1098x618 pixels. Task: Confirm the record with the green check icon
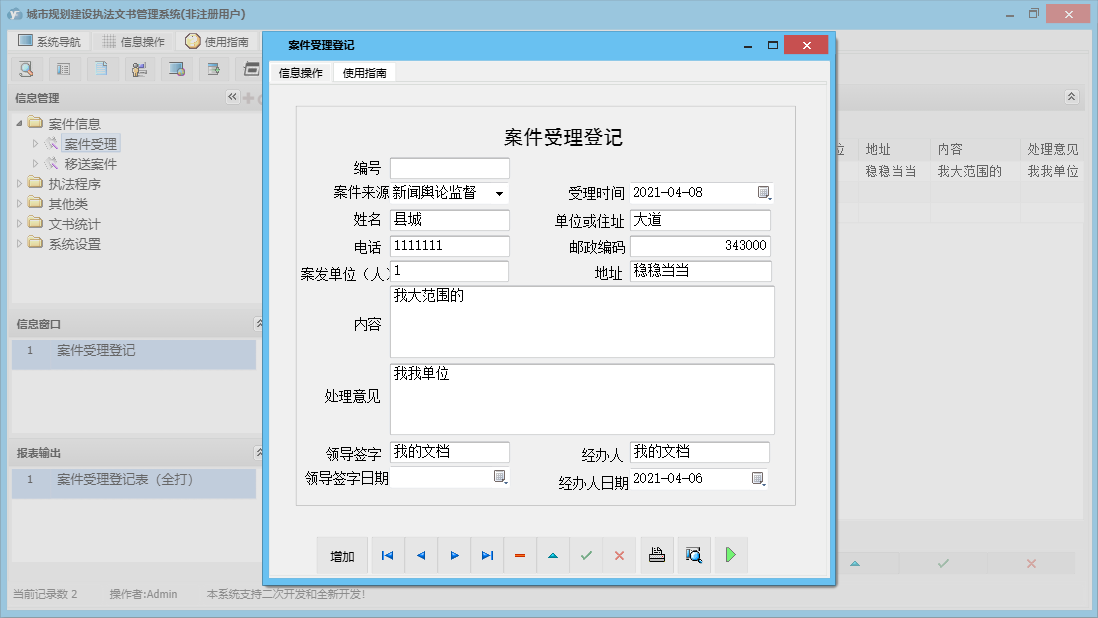[x=586, y=555]
